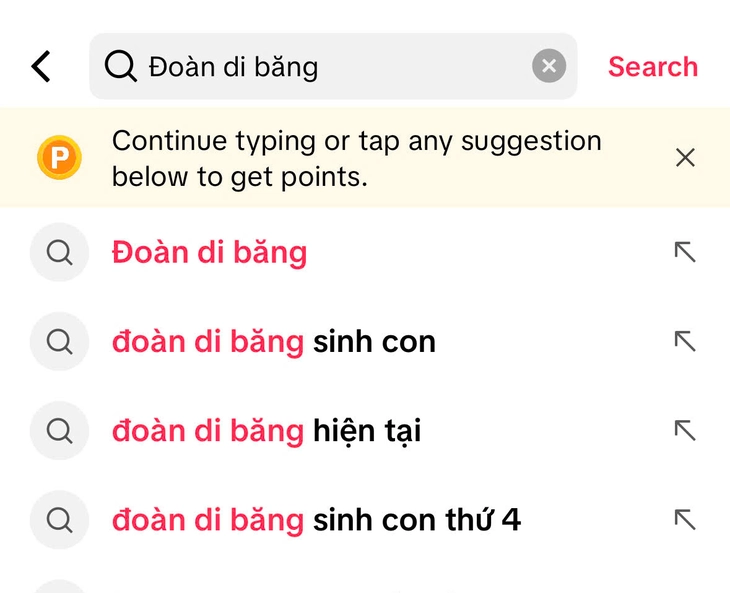Dismiss the points banner
This screenshot has width=730, height=593.
pyautogui.click(x=685, y=157)
